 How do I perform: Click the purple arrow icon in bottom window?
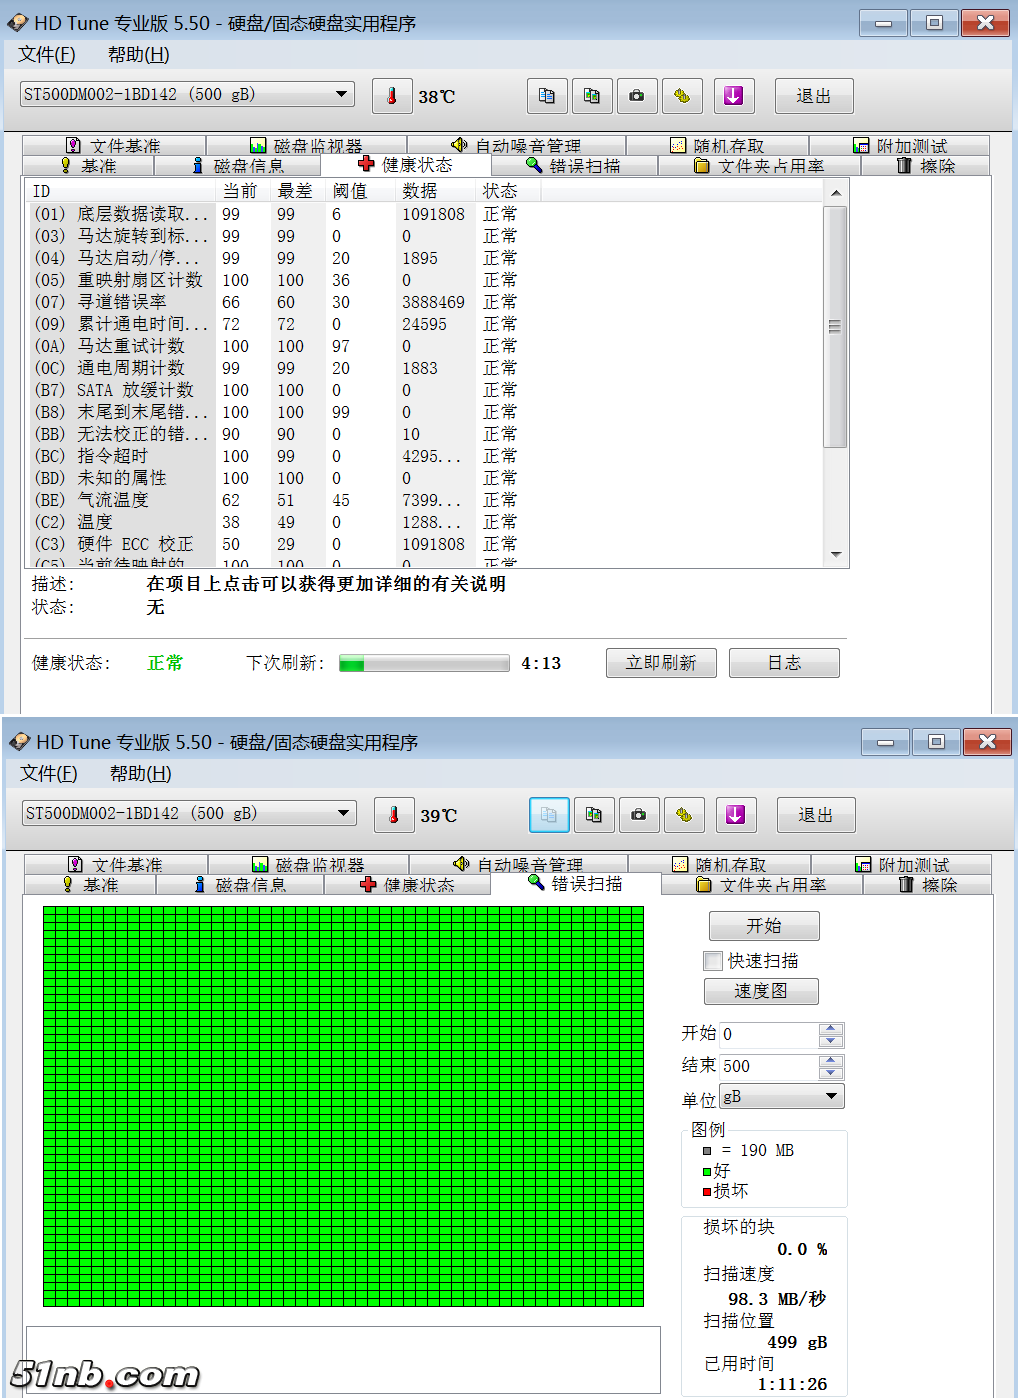click(735, 815)
